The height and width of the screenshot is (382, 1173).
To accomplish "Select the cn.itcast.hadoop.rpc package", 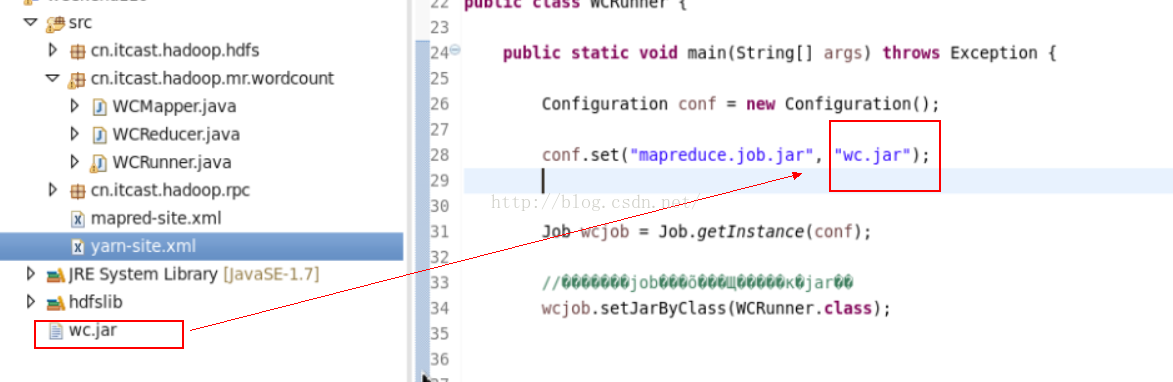I will point(170,191).
